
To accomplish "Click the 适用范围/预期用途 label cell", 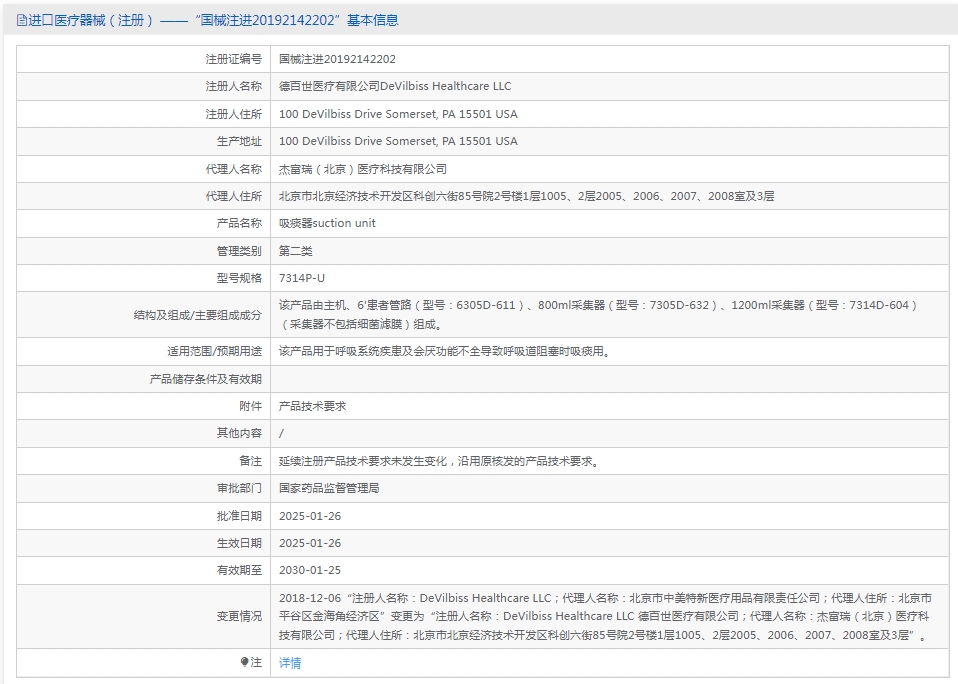I will (x=144, y=351).
